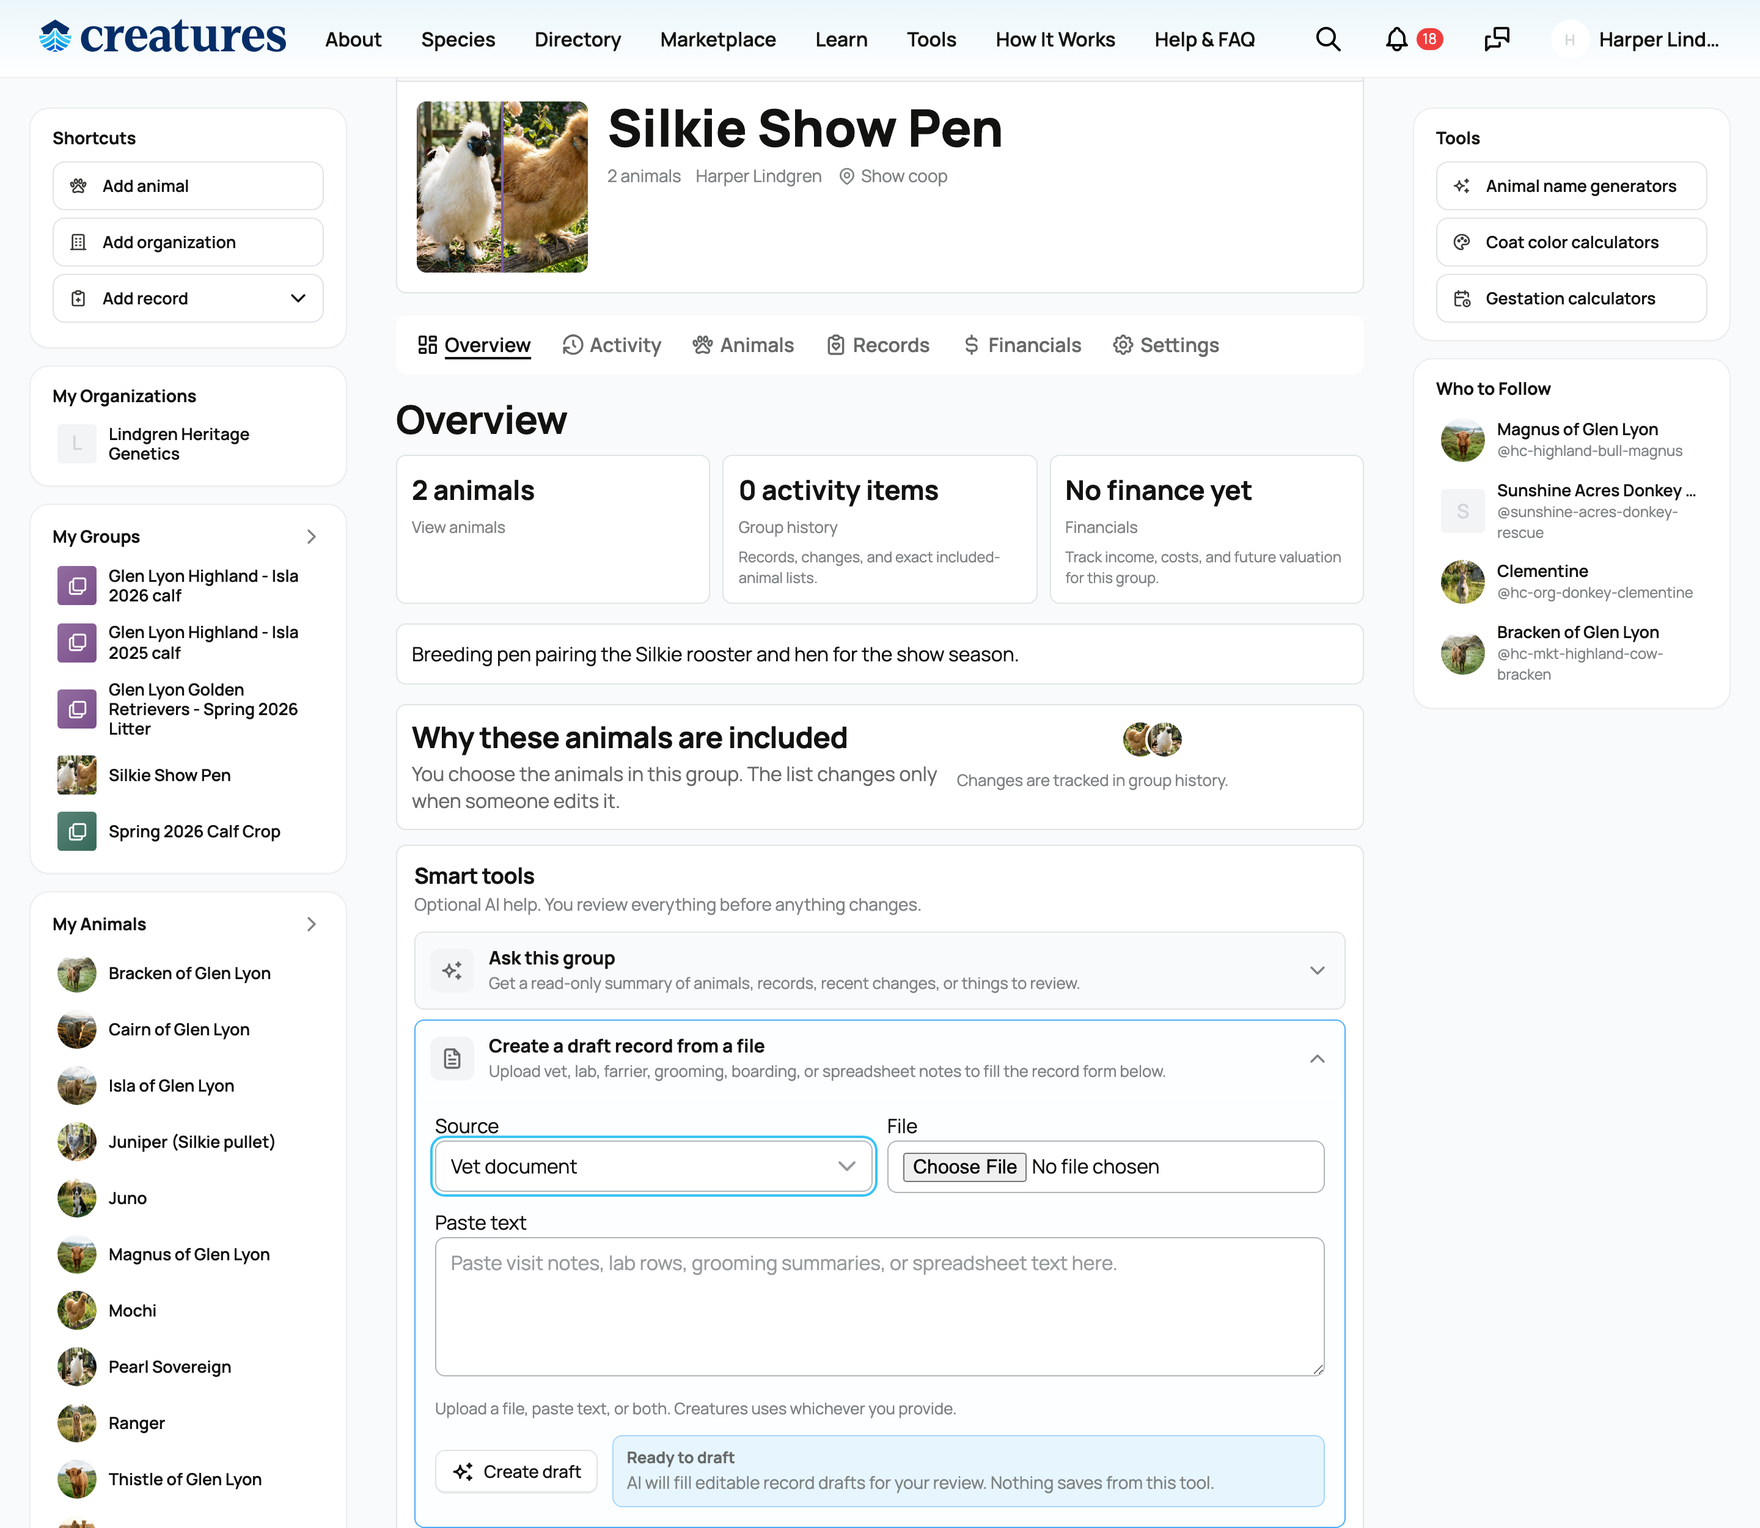This screenshot has height=1528, width=1760.
Task: Collapse Create a draft record panel
Action: click(x=1317, y=1058)
